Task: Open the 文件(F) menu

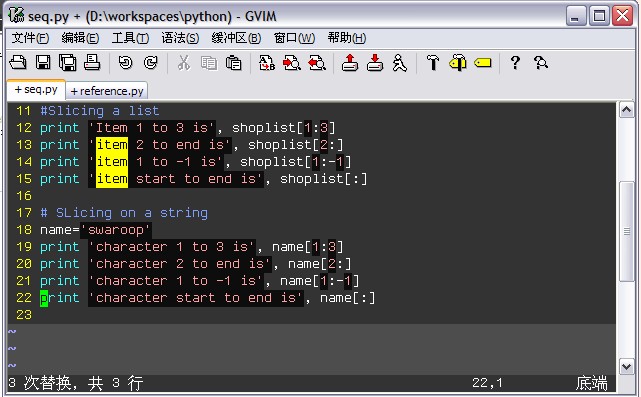Action: 30,38
